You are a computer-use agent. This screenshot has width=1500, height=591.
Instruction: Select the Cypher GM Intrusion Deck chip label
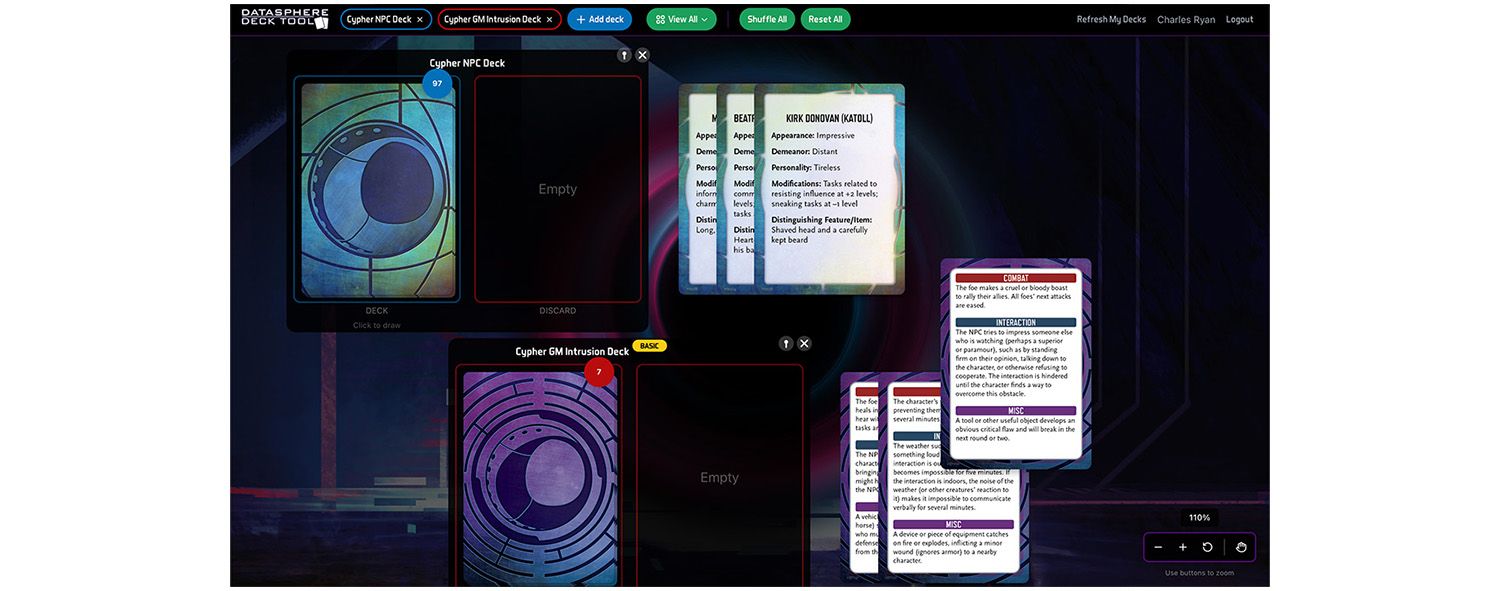click(492, 19)
